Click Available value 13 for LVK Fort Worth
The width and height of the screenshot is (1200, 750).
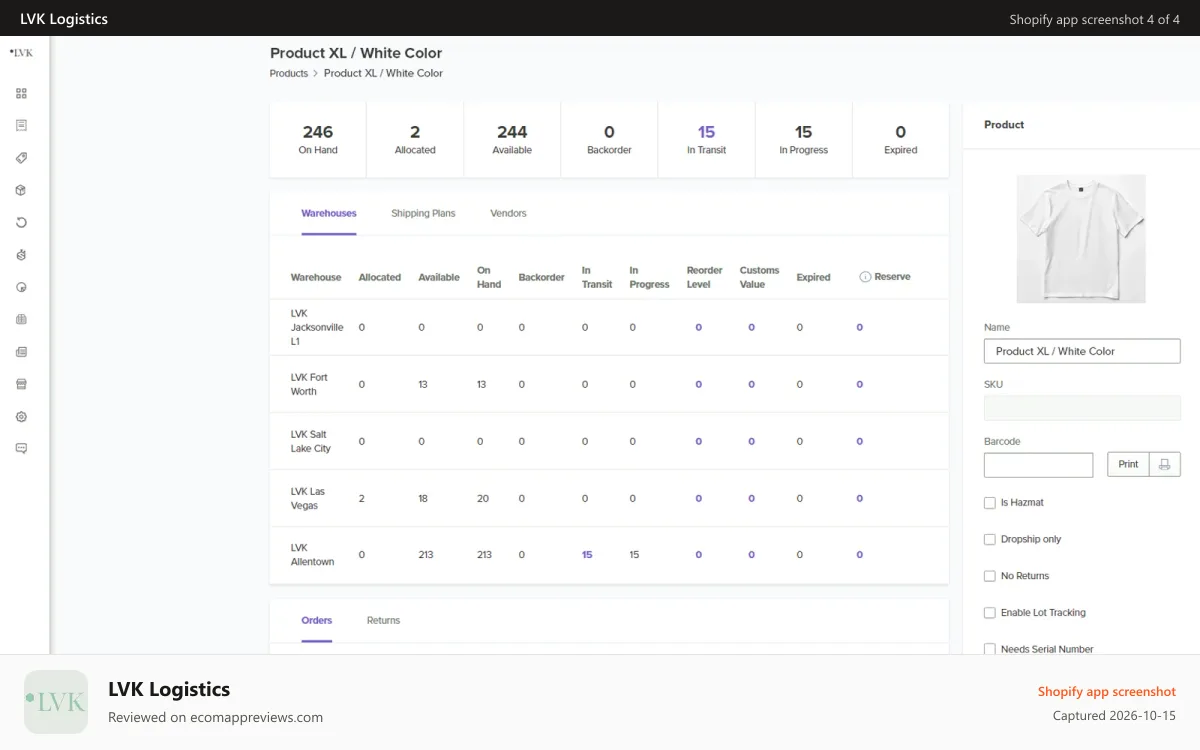423,384
